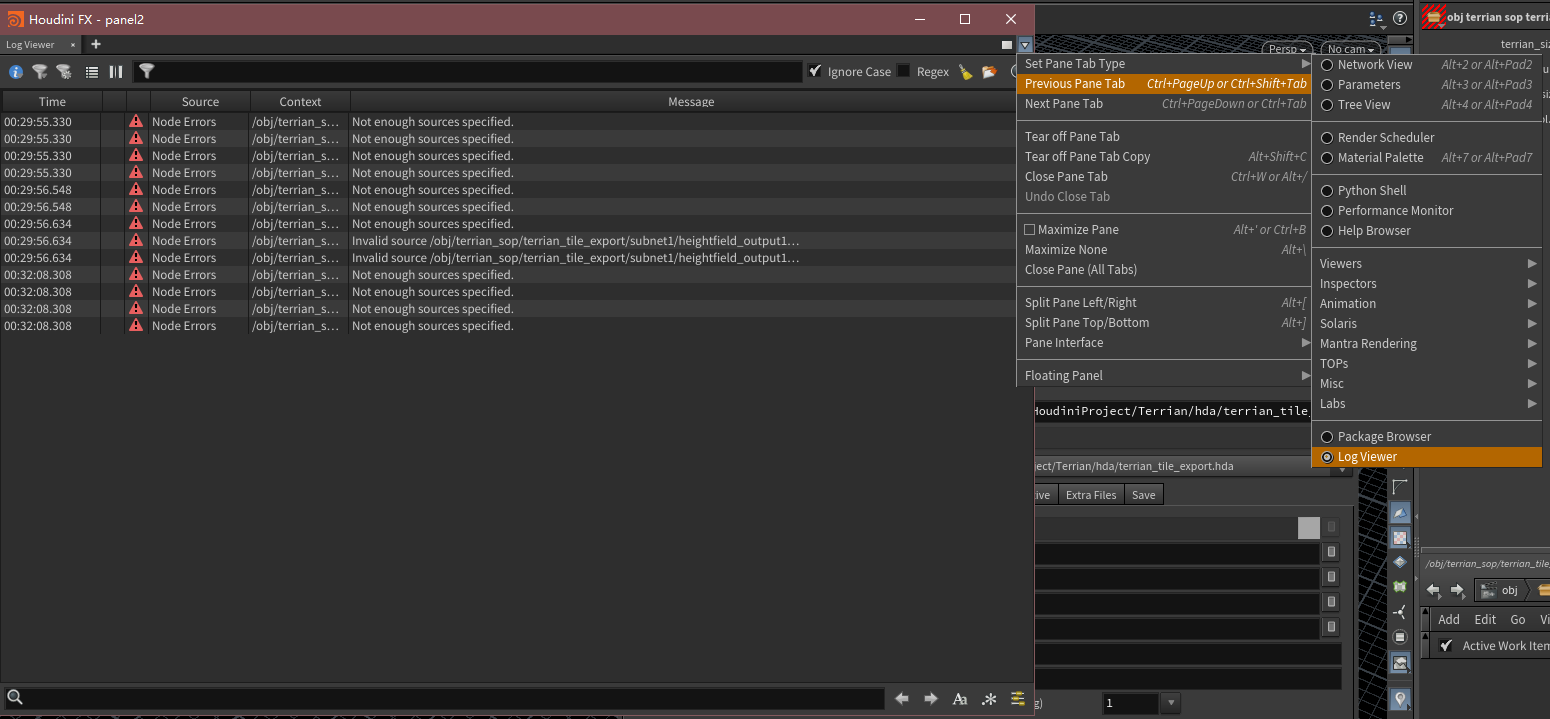Image resolution: width=1550 pixels, height=719 pixels.
Task: Click the blue info icon in Log Viewer toolbar
Action: 16,72
